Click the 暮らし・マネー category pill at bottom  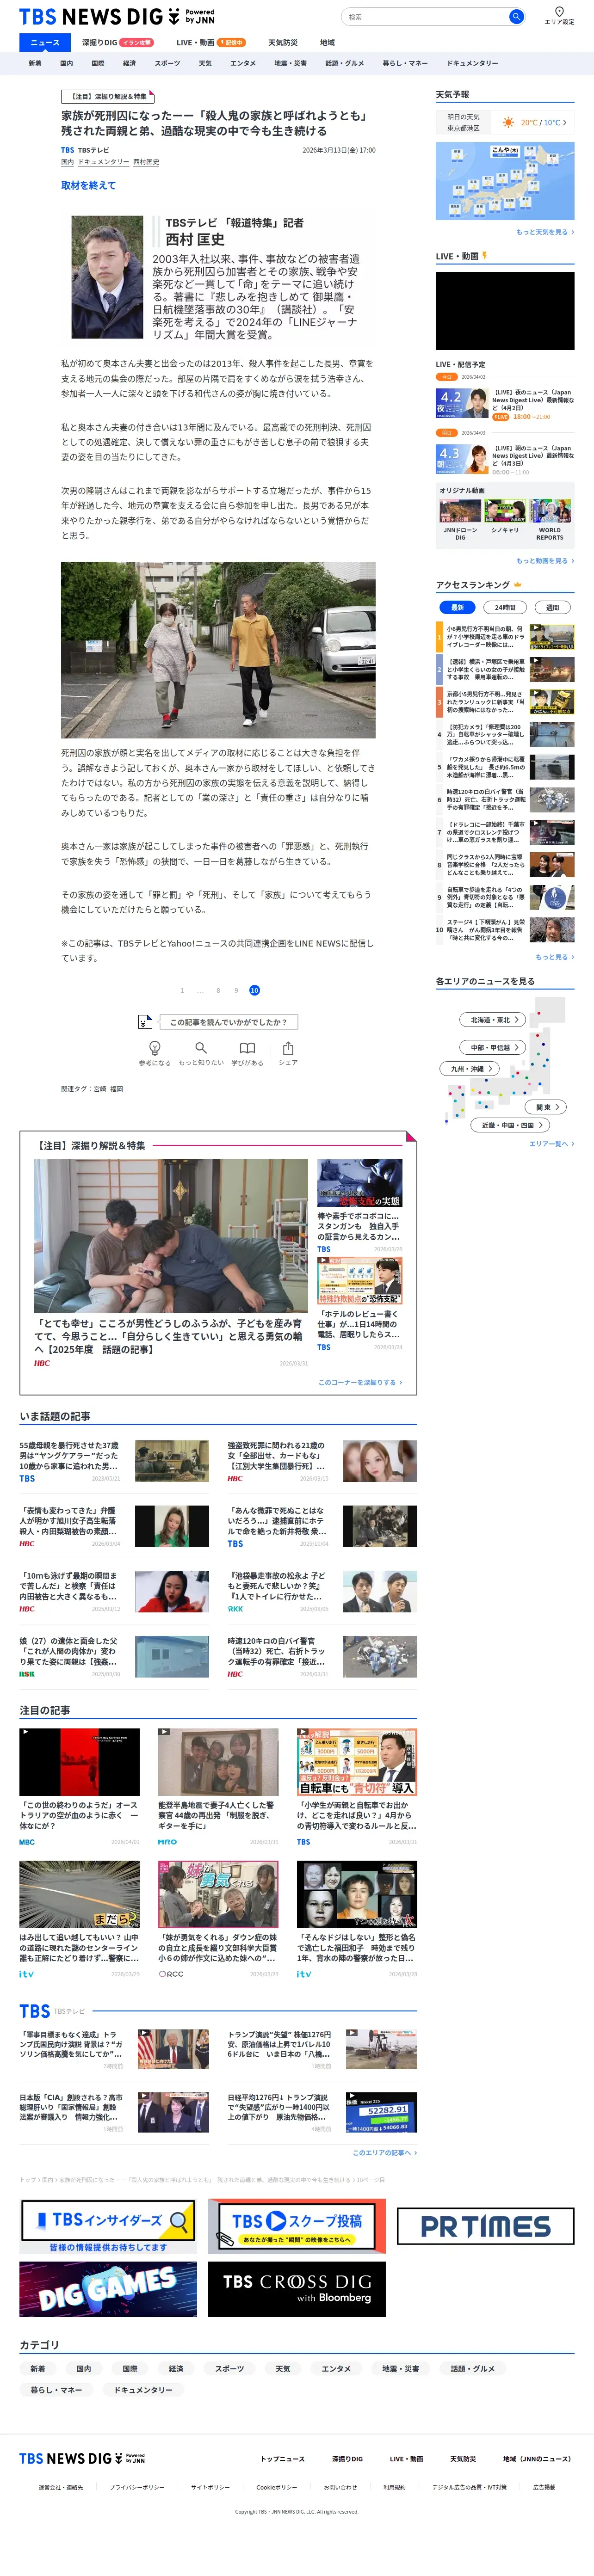(x=56, y=2390)
